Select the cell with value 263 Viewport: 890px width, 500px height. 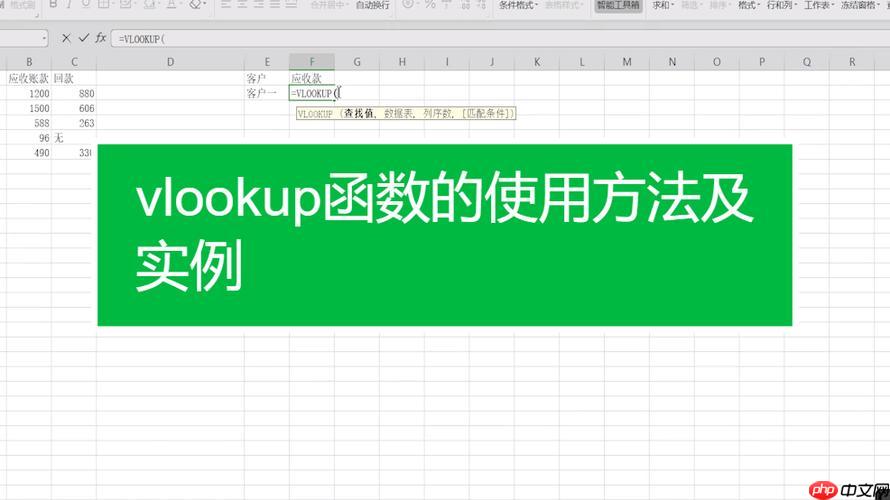[x=74, y=123]
